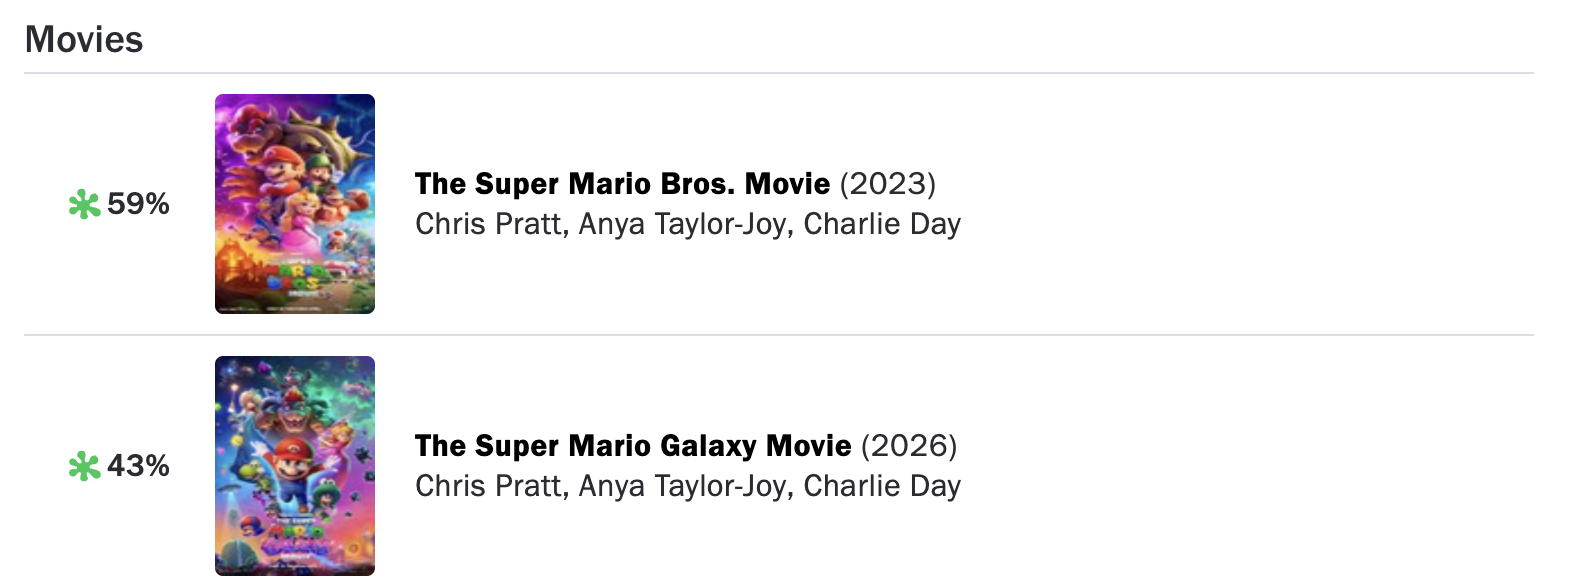This screenshot has width=1588, height=588.
Task: Click the (2023) release year
Action: pyautogui.click(x=888, y=184)
